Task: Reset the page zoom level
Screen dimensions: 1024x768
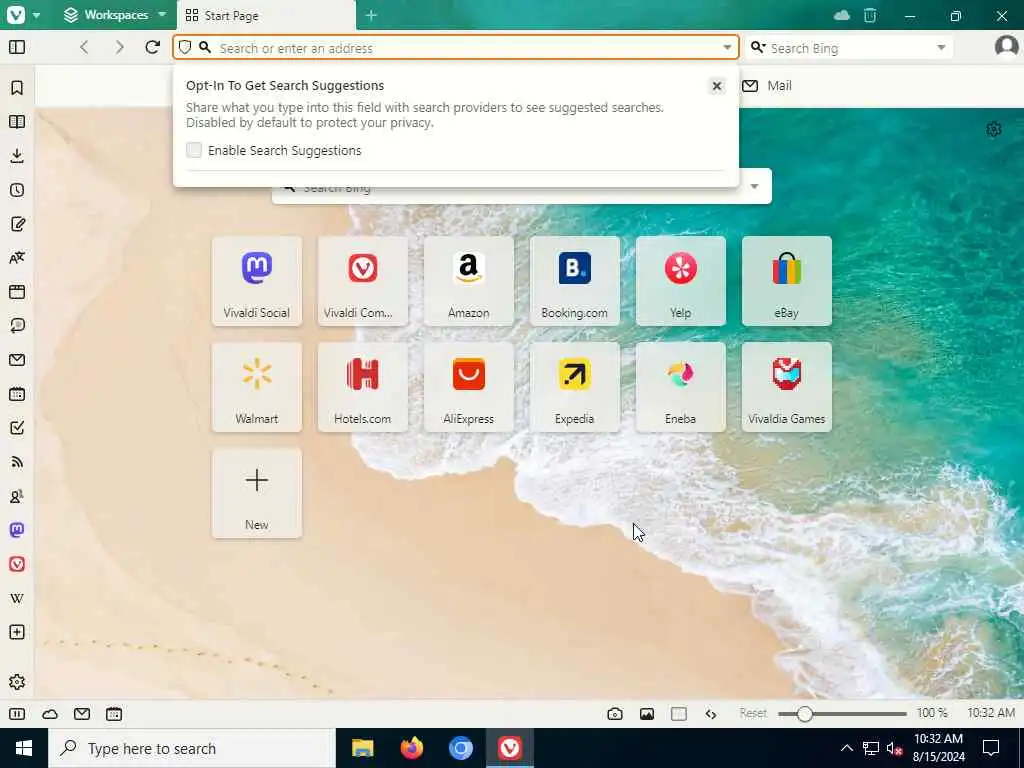Action: (x=753, y=713)
